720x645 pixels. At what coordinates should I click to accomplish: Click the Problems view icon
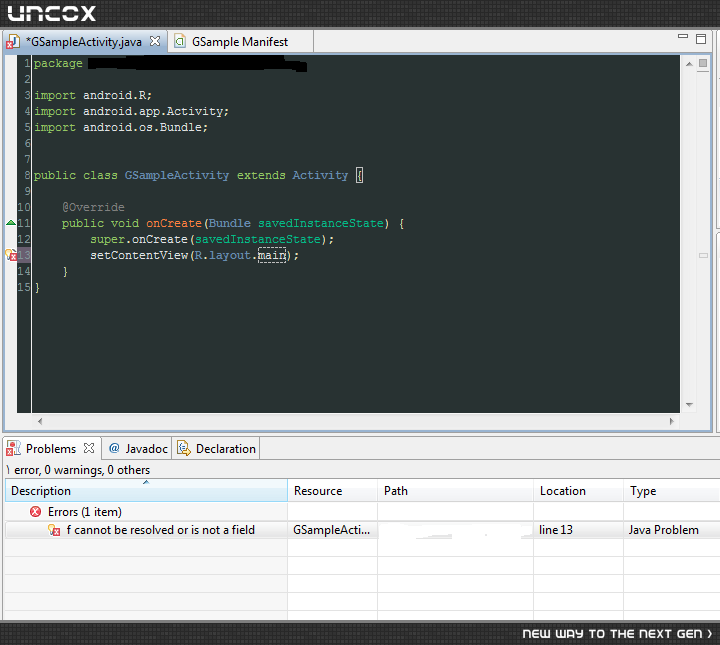tap(13, 448)
